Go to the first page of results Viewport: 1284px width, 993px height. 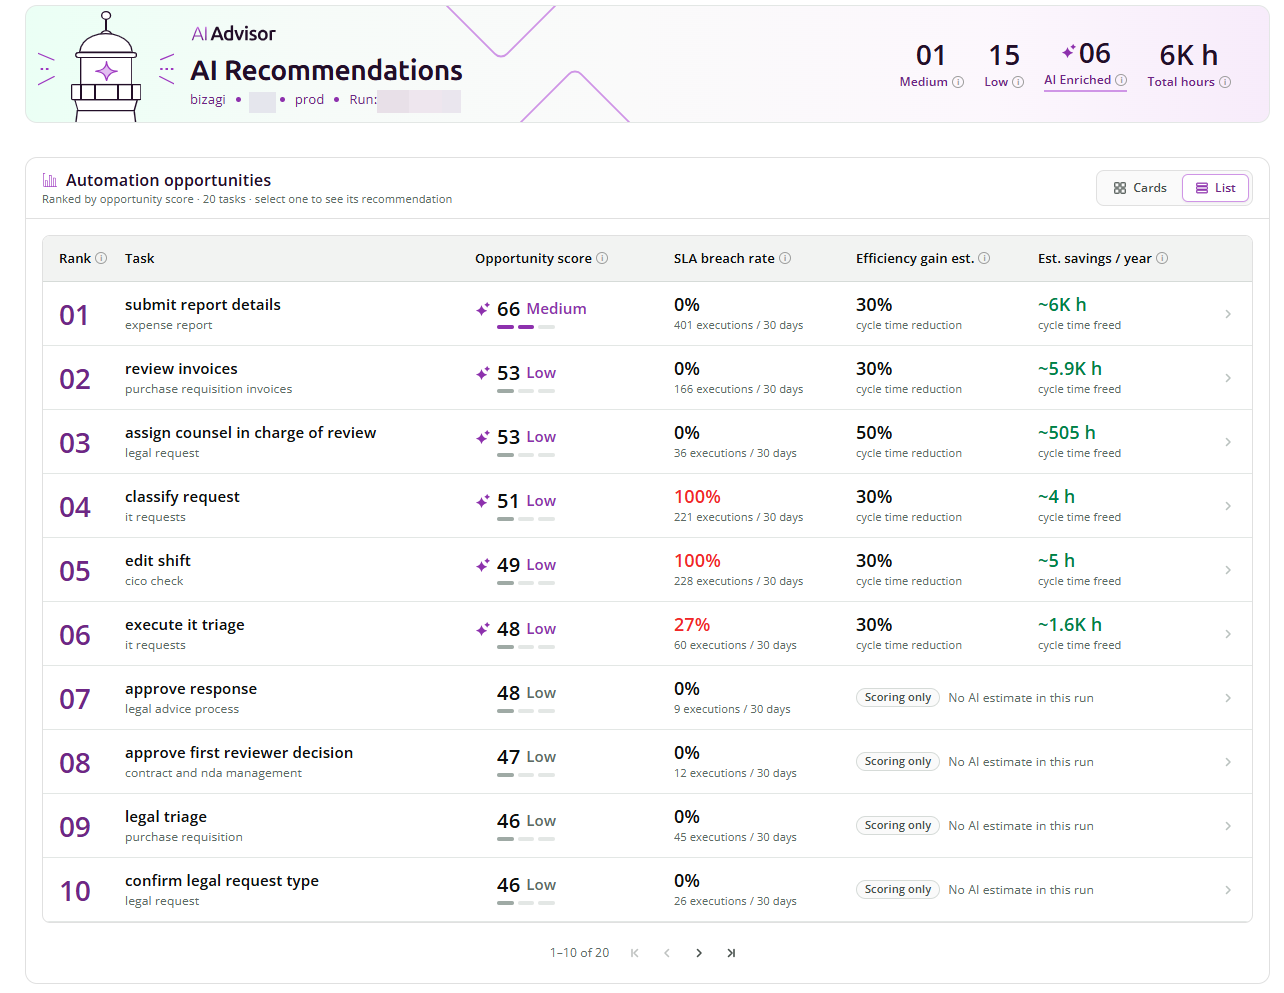pyautogui.click(x=634, y=953)
